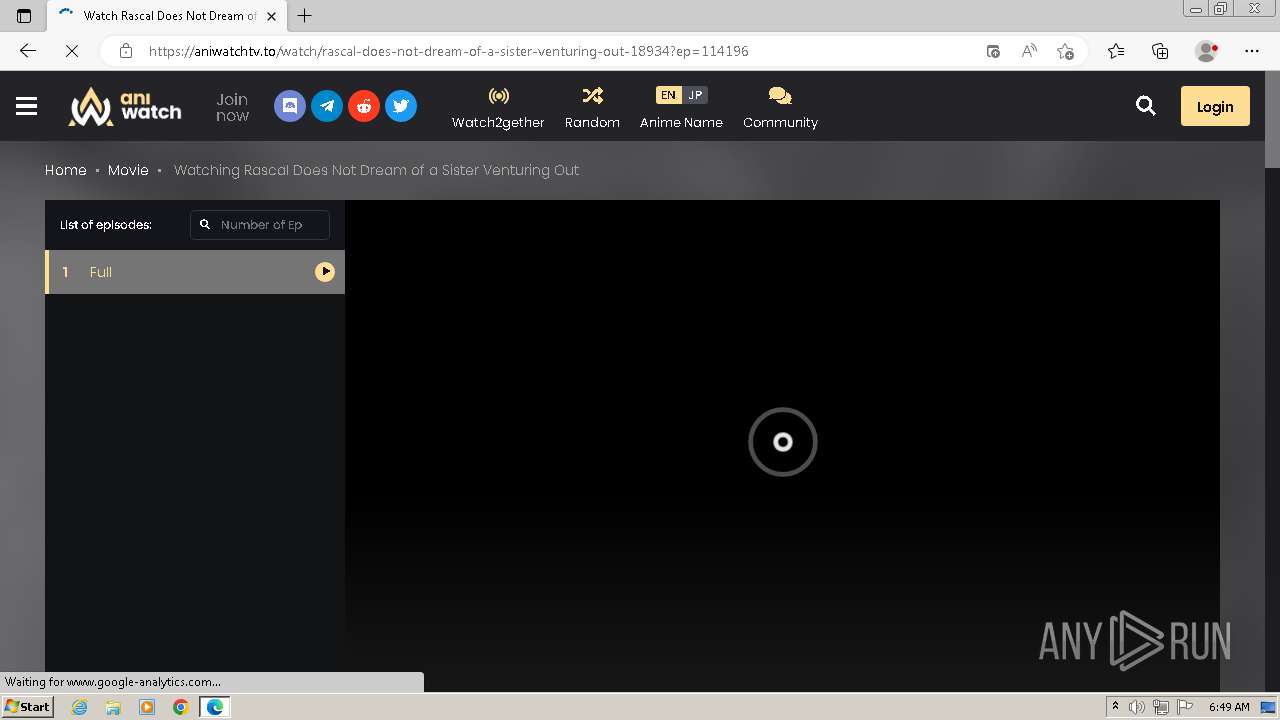
Task: Pick a Random anime
Action: [x=592, y=107]
